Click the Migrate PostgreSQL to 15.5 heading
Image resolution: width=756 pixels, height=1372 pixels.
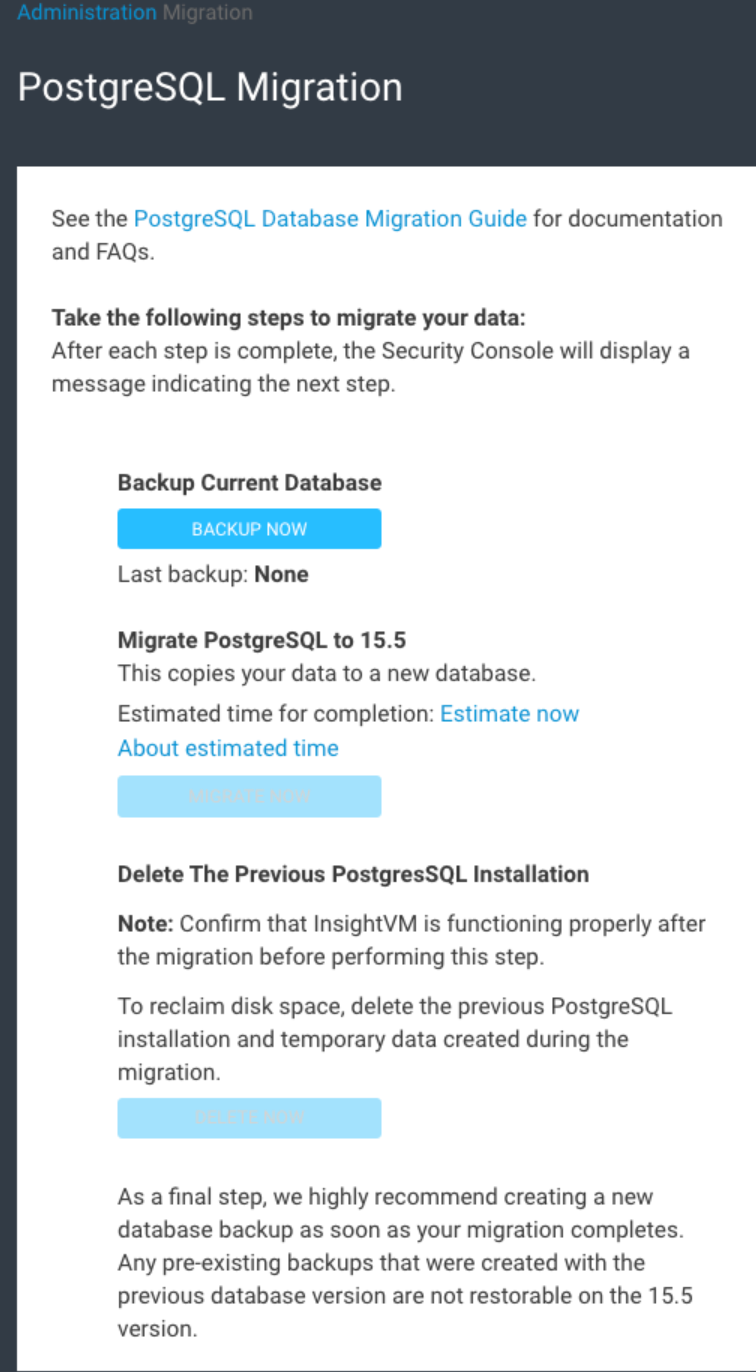tap(261, 640)
